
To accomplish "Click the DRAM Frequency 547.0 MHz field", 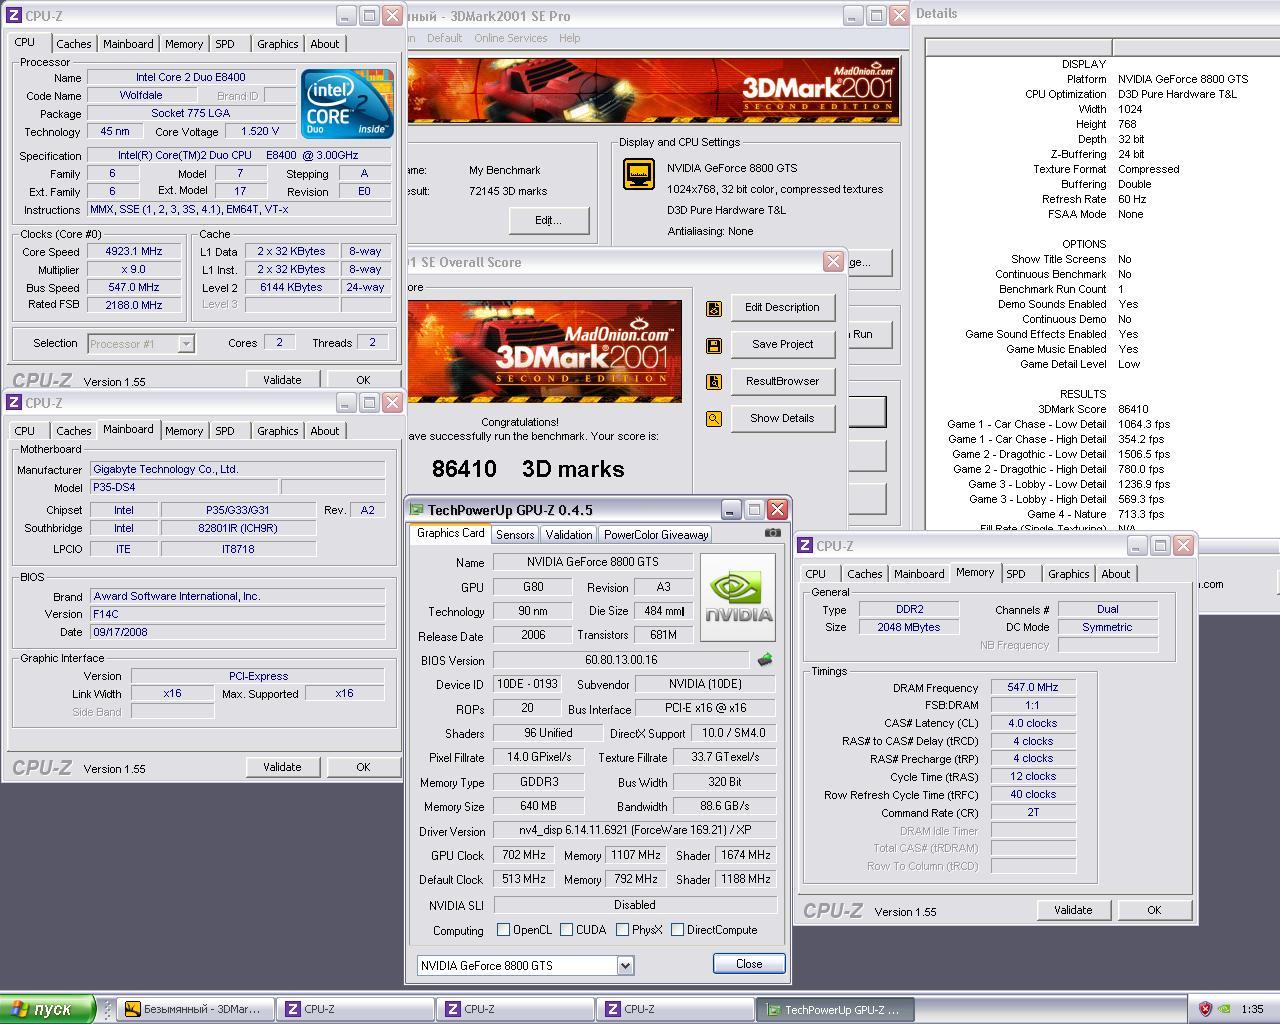I will (1033, 688).
